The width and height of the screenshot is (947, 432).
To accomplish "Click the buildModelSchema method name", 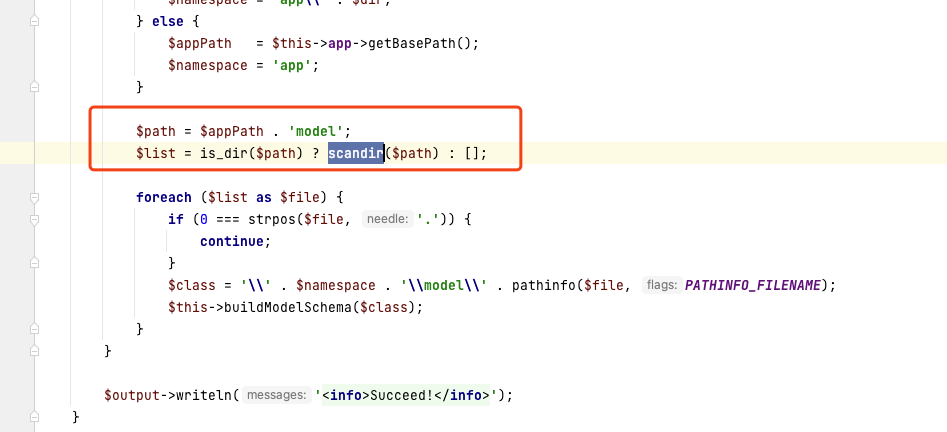I will 288,307.
